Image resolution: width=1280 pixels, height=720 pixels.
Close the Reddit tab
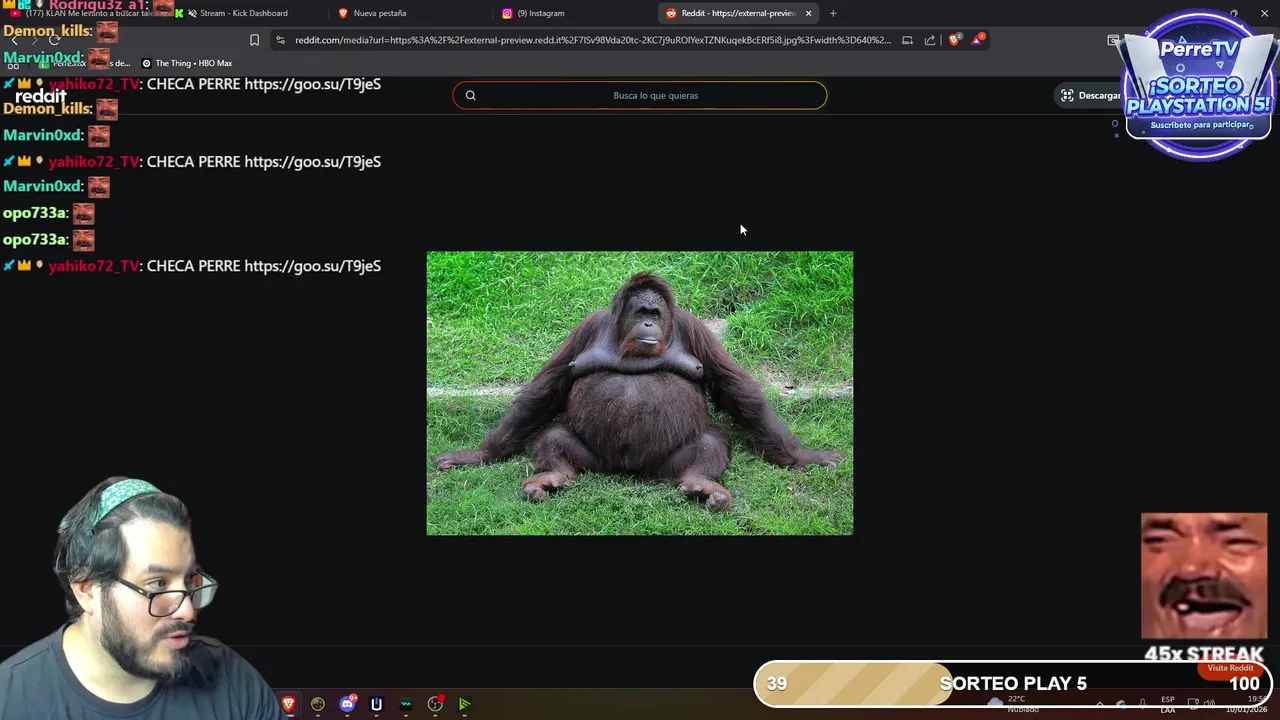coord(808,13)
